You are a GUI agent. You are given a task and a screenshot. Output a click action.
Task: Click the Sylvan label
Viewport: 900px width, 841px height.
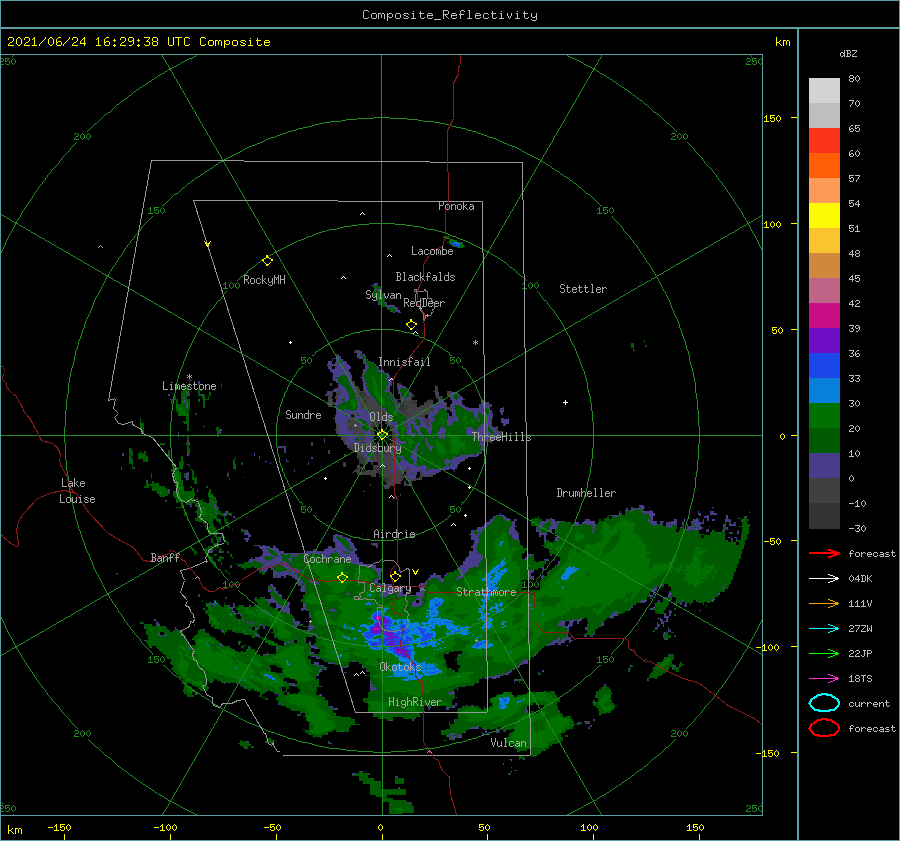383,295
